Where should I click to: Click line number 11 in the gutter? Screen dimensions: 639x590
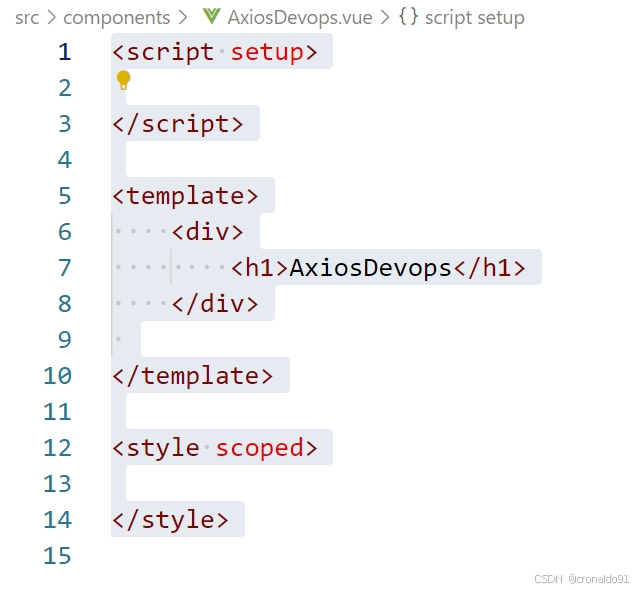[57, 412]
